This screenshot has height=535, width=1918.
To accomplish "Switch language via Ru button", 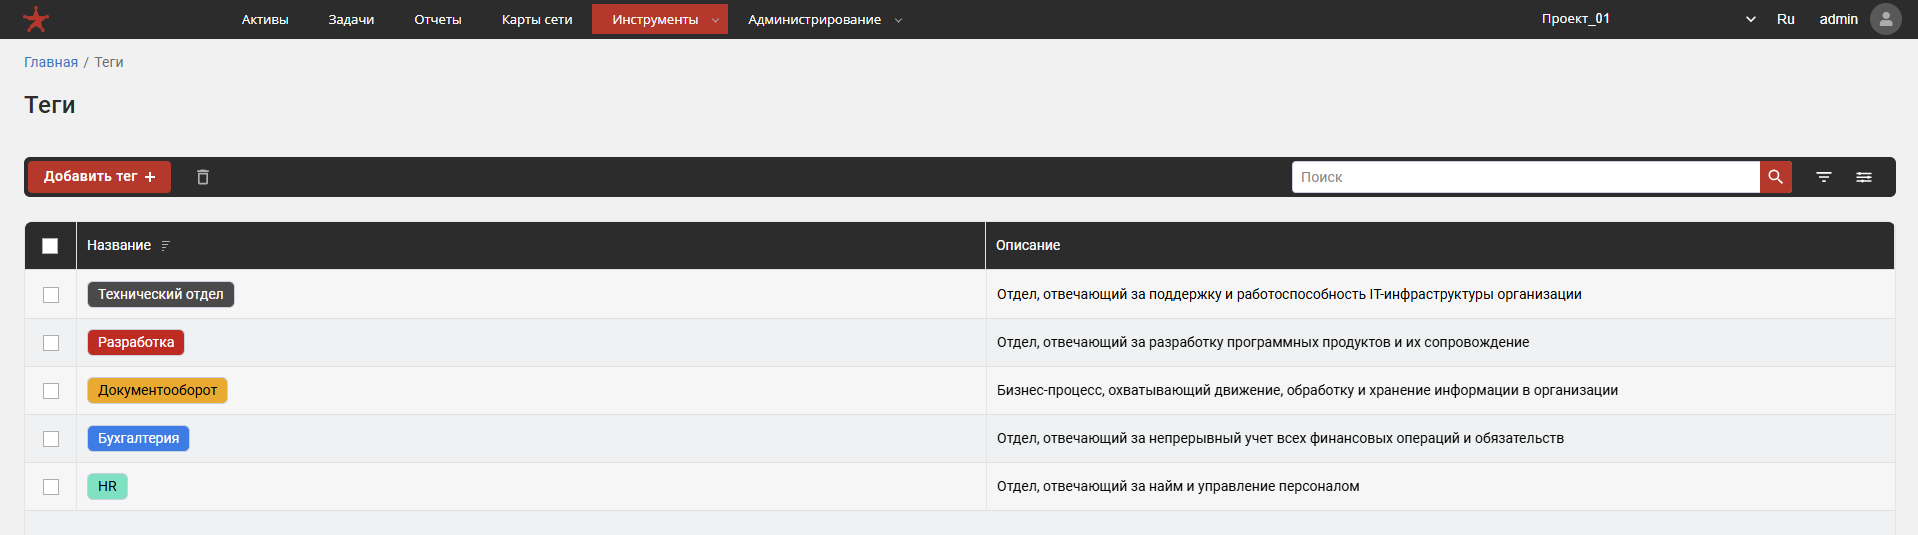I will click(x=1786, y=19).
